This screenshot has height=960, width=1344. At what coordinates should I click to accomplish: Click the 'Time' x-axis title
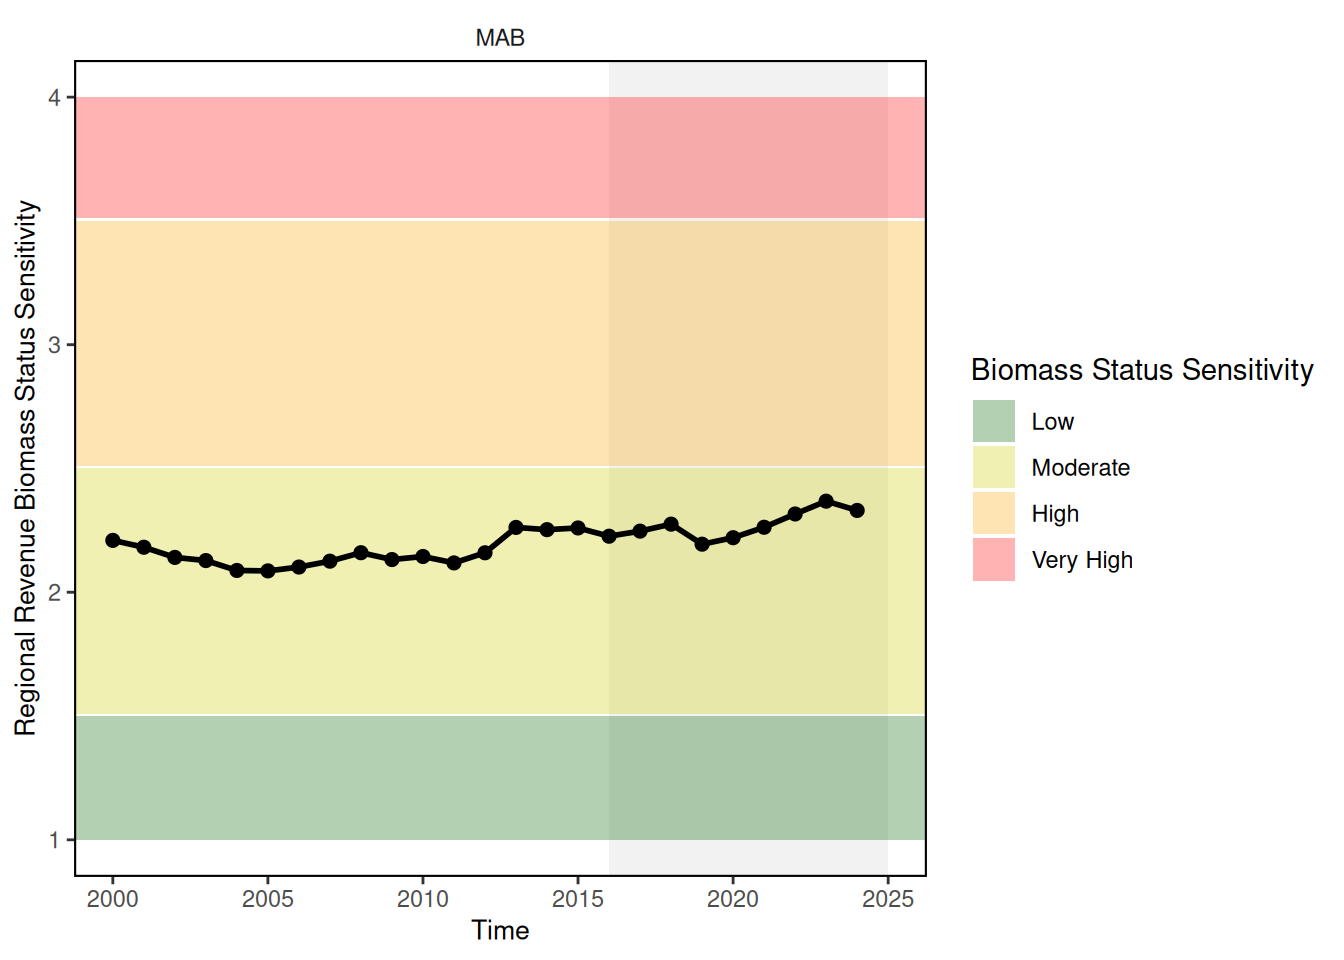coord(500,930)
